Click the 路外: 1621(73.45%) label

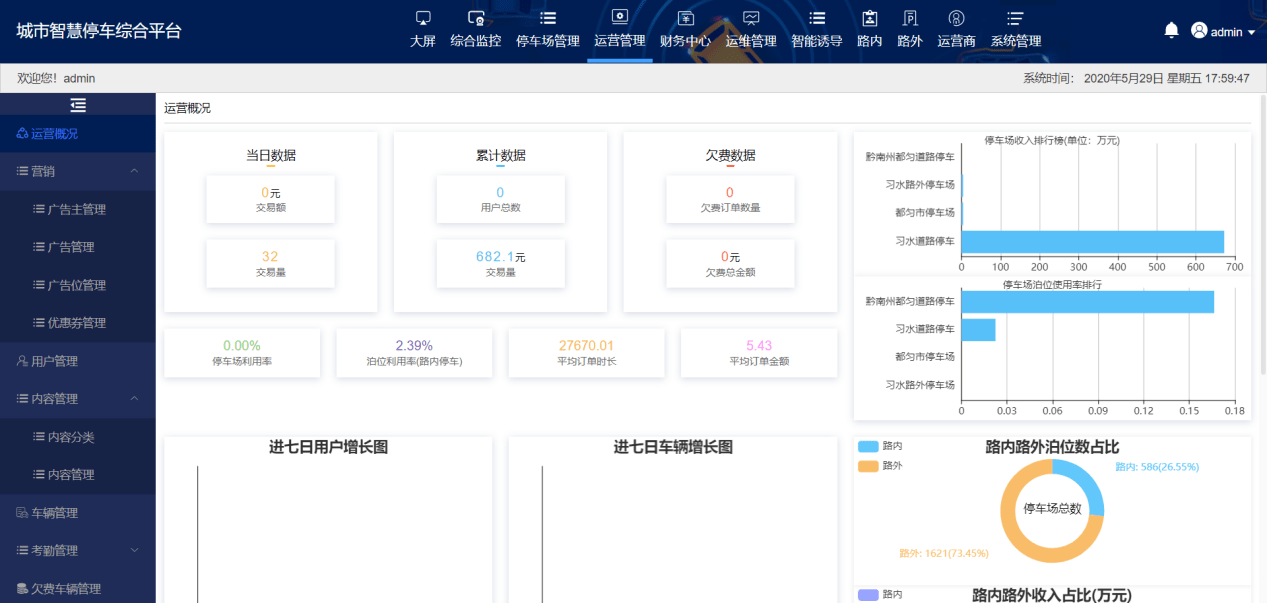coord(944,553)
